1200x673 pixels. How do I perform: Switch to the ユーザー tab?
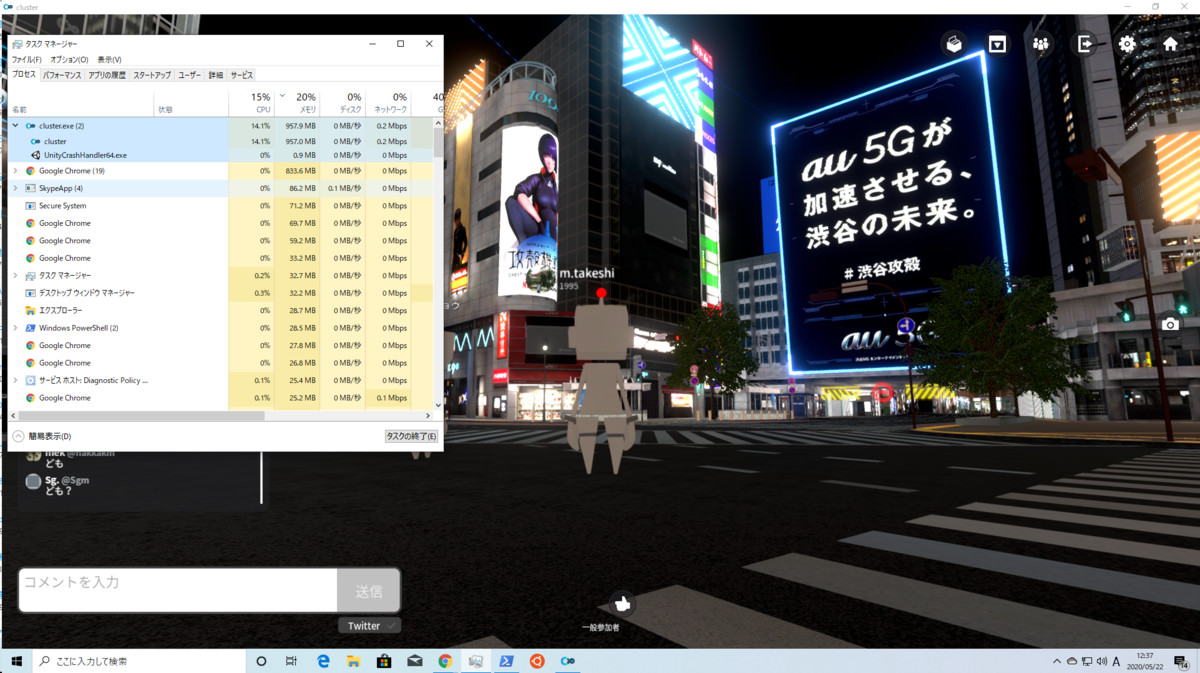click(x=189, y=75)
